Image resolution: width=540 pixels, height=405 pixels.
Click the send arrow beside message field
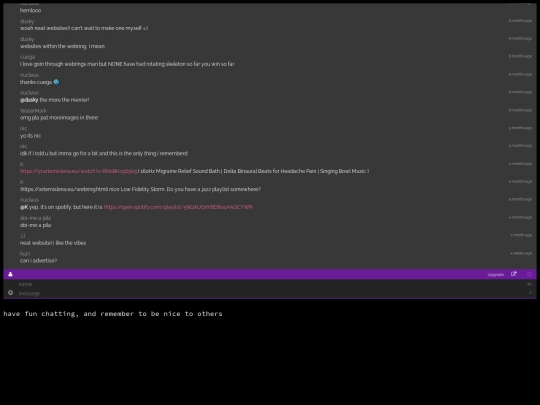point(530,293)
